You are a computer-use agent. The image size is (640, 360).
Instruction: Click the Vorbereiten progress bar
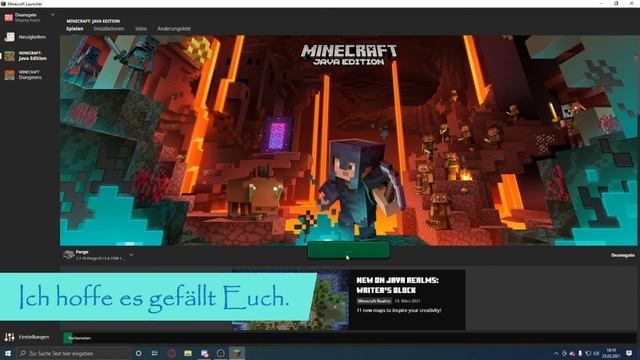349,338
